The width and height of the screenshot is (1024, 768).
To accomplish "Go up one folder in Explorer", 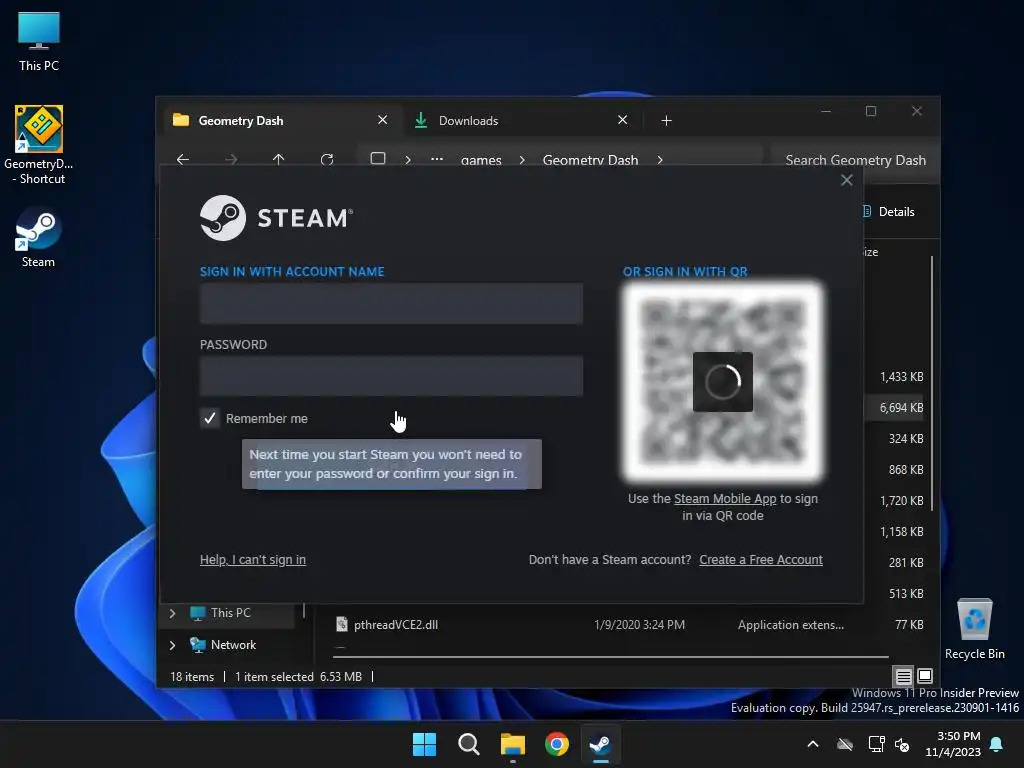I will tap(278, 159).
